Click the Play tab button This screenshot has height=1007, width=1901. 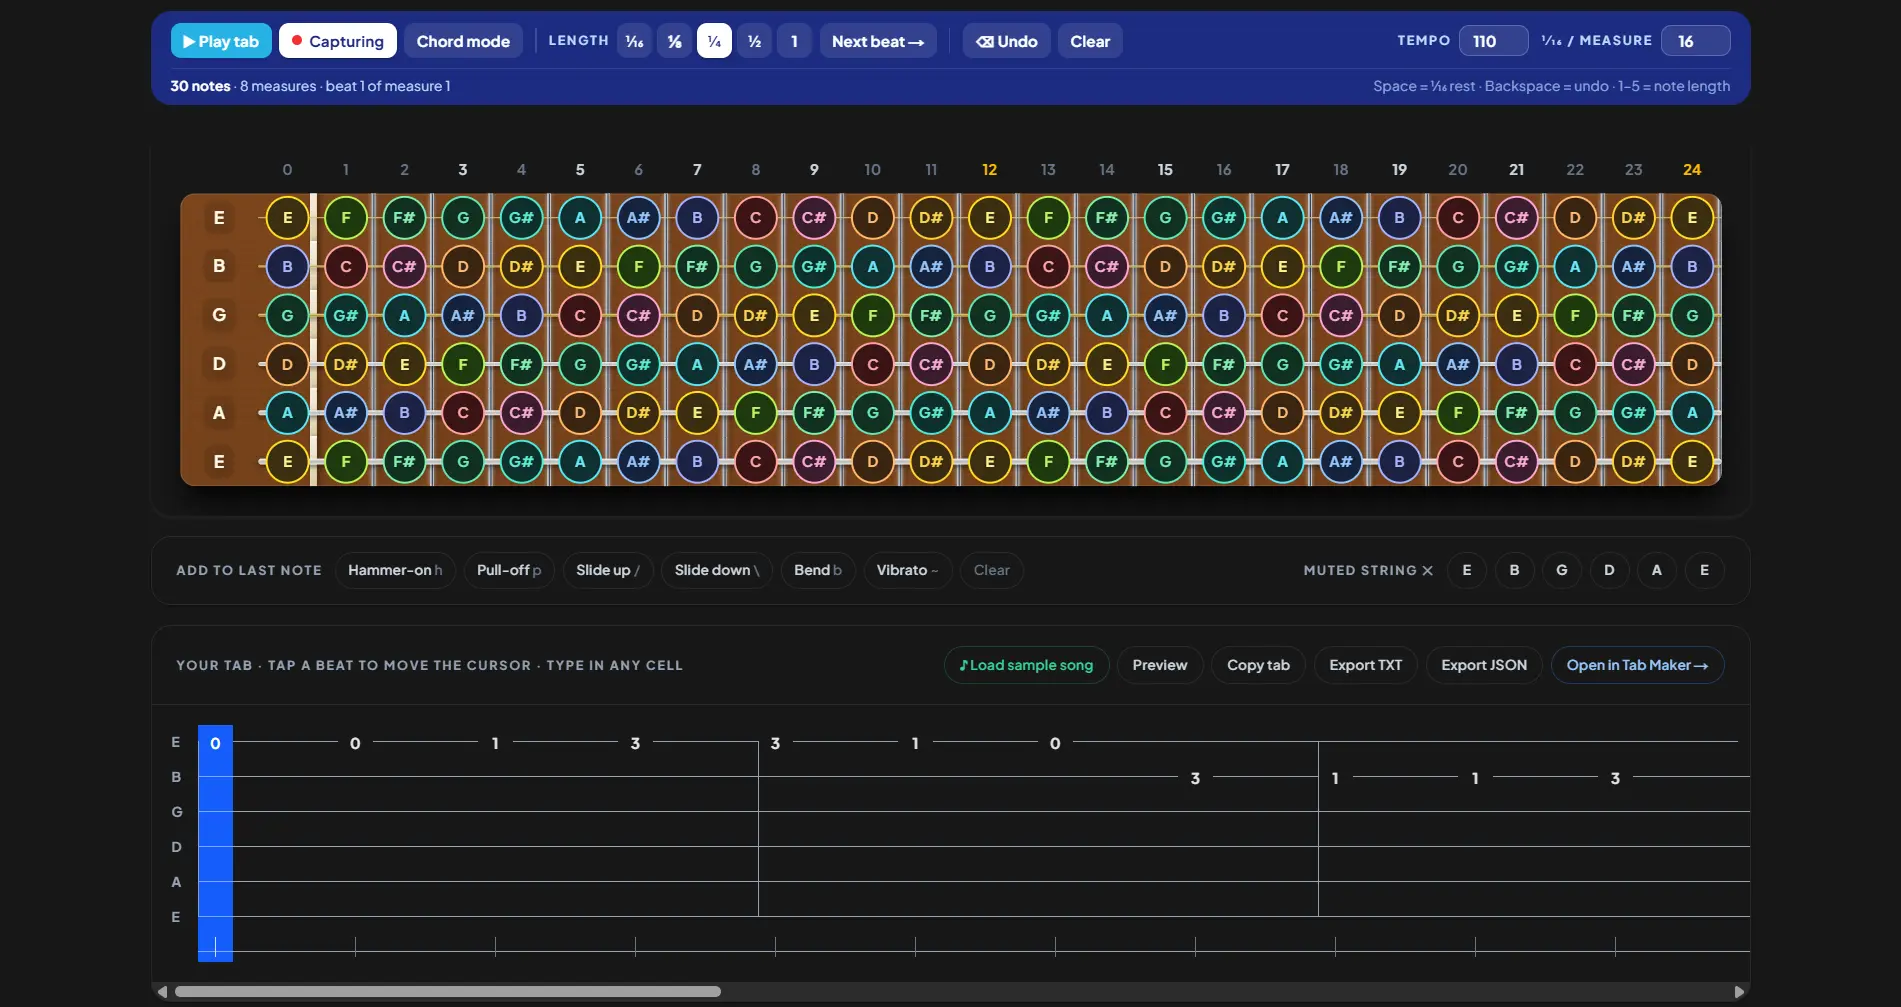(221, 41)
